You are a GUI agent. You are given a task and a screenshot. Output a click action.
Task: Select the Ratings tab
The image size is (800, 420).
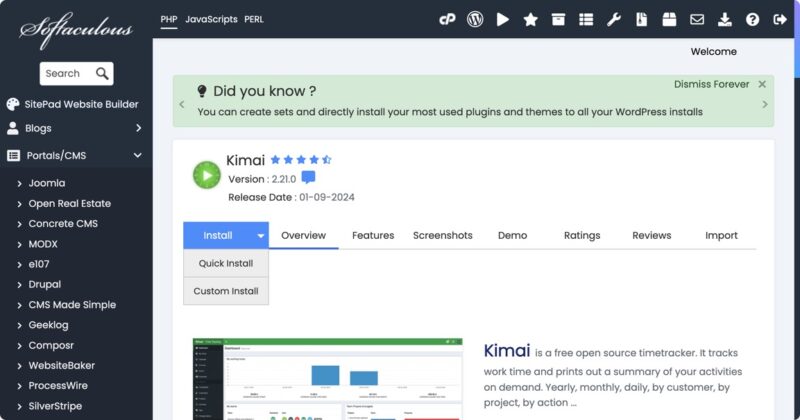[x=582, y=235]
